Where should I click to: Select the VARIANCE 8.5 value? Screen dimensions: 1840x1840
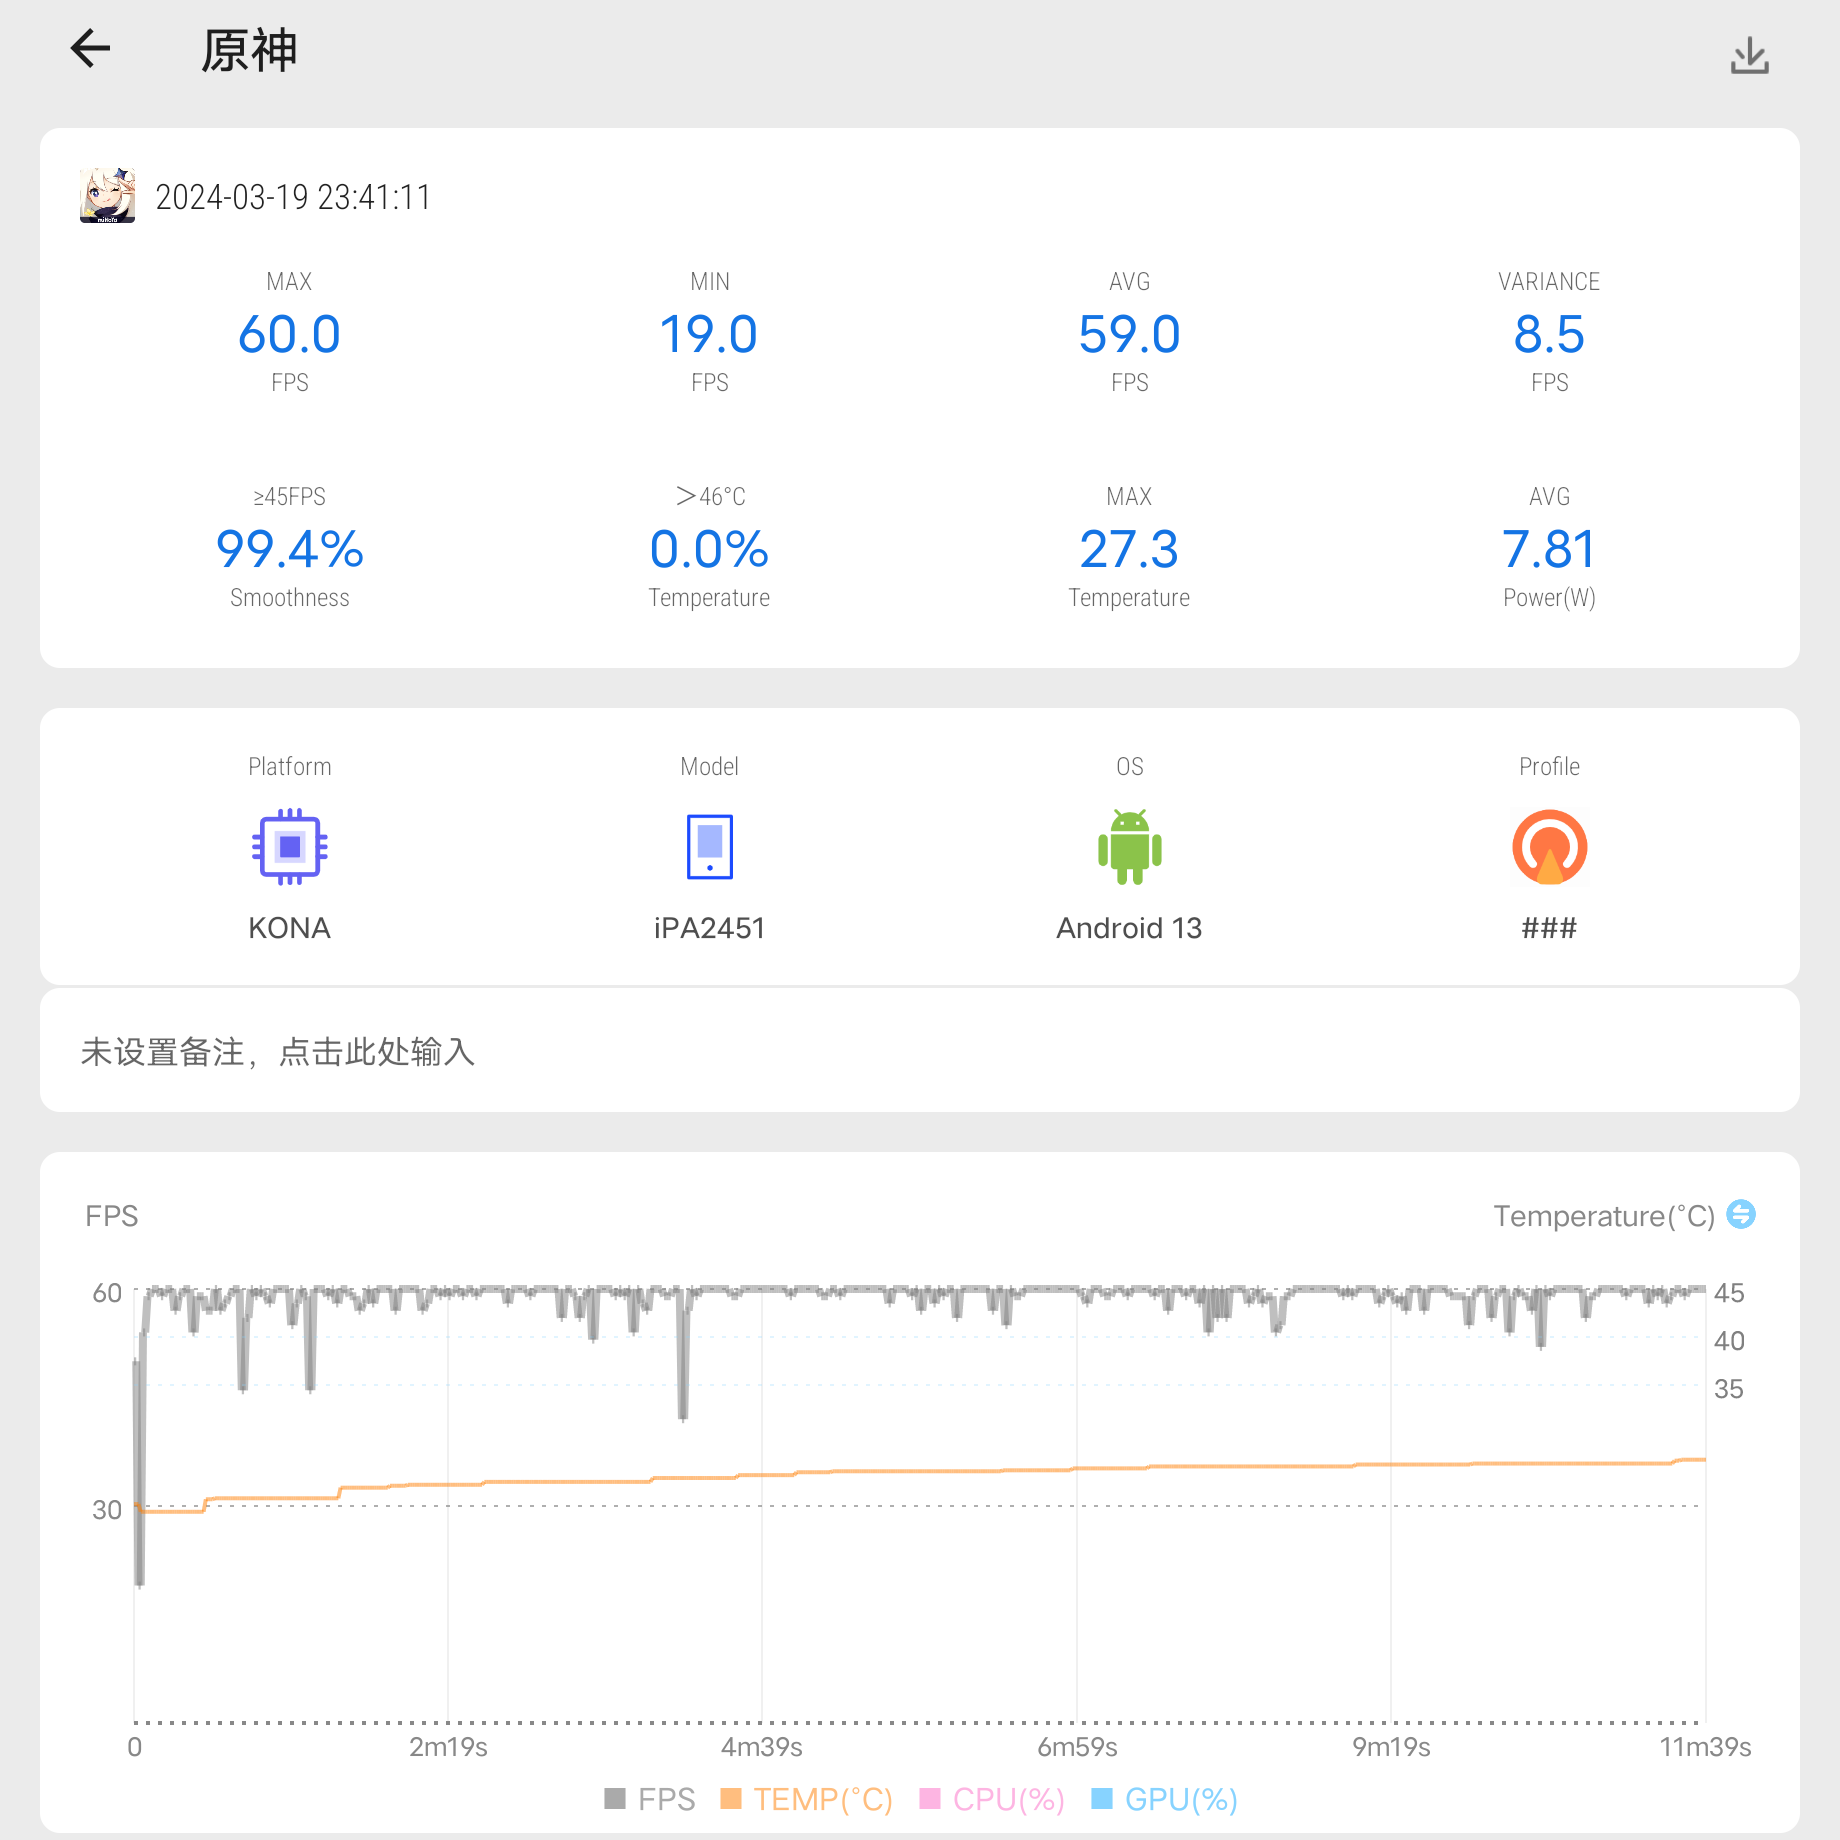pyautogui.click(x=1549, y=334)
